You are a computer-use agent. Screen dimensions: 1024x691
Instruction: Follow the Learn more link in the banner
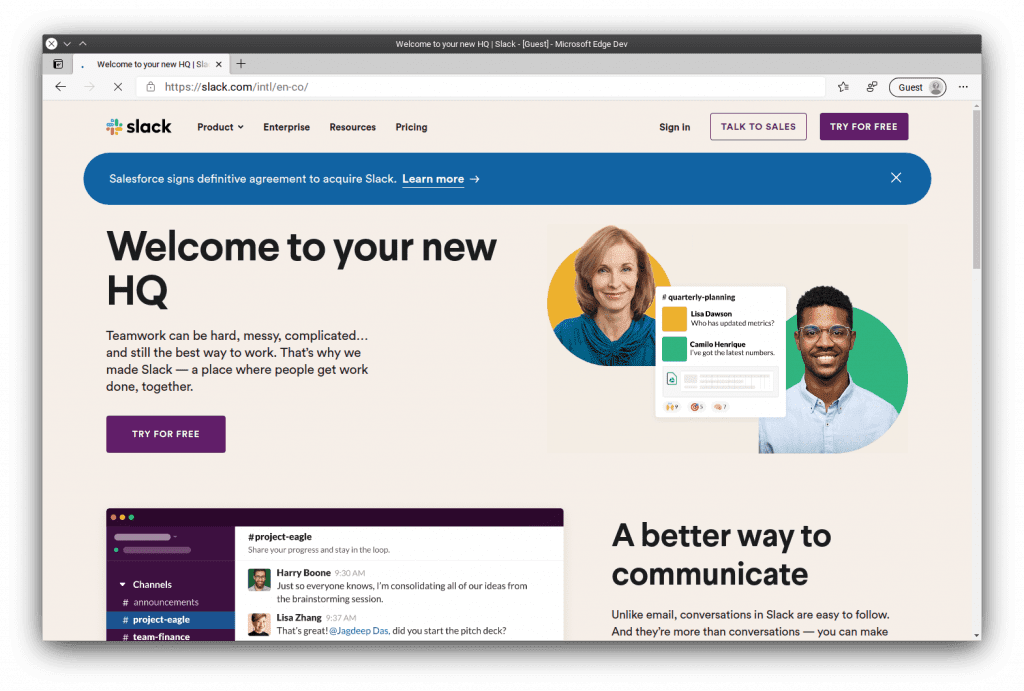(433, 179)
